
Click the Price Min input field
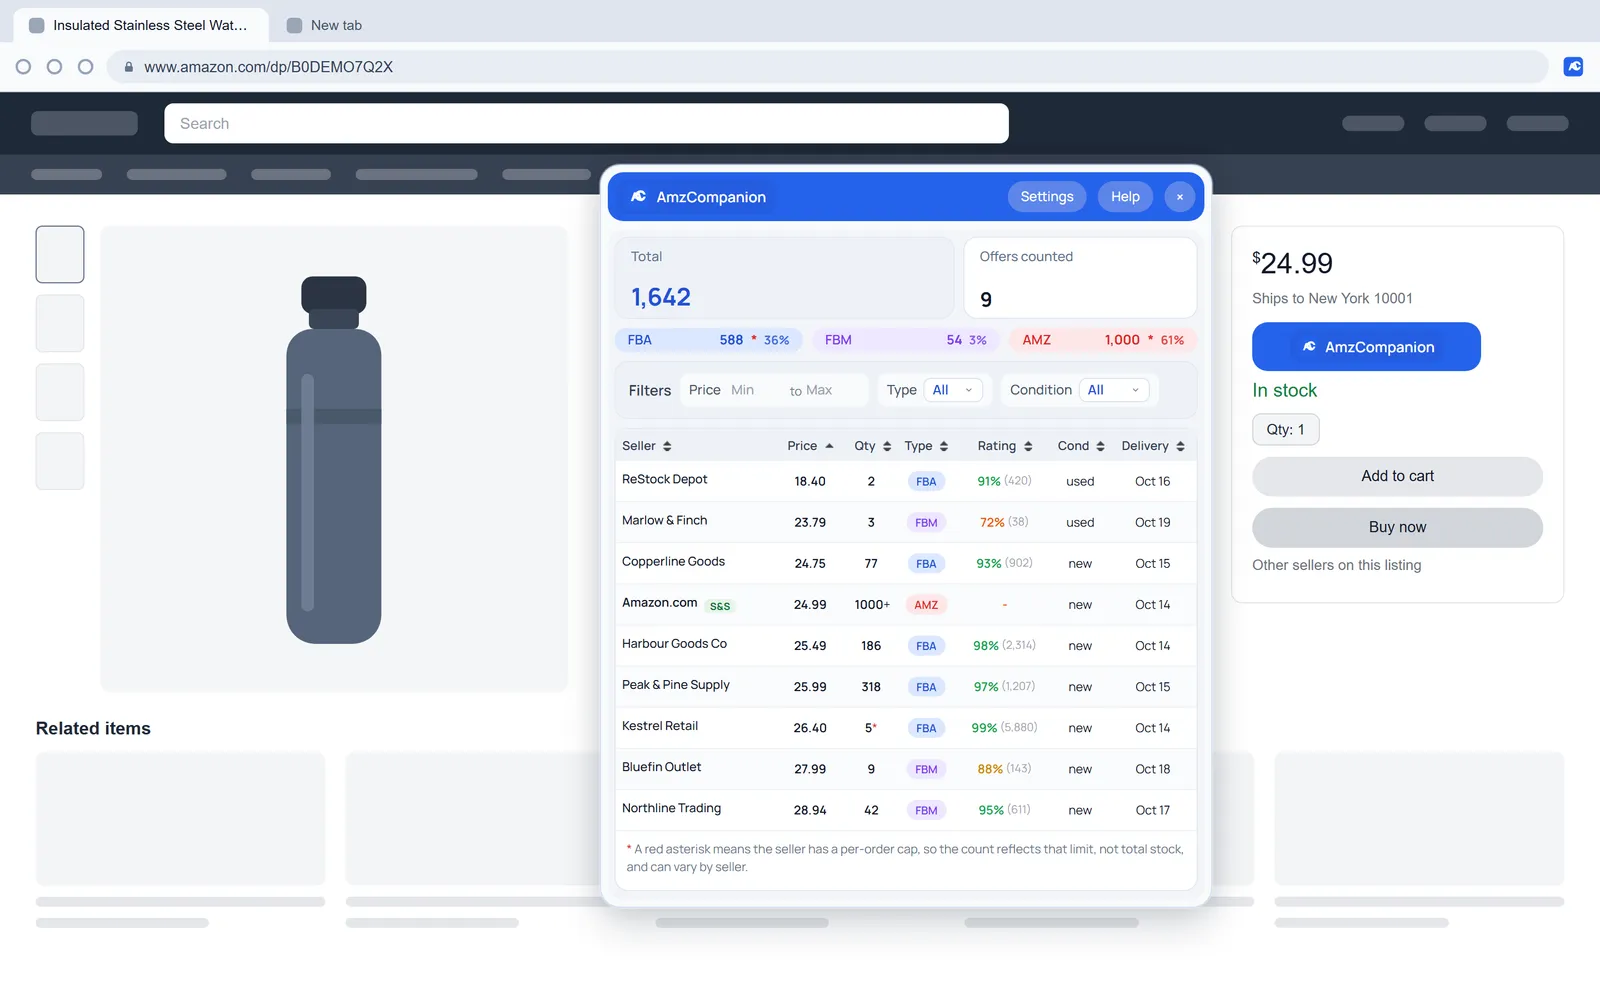[753, 390]
